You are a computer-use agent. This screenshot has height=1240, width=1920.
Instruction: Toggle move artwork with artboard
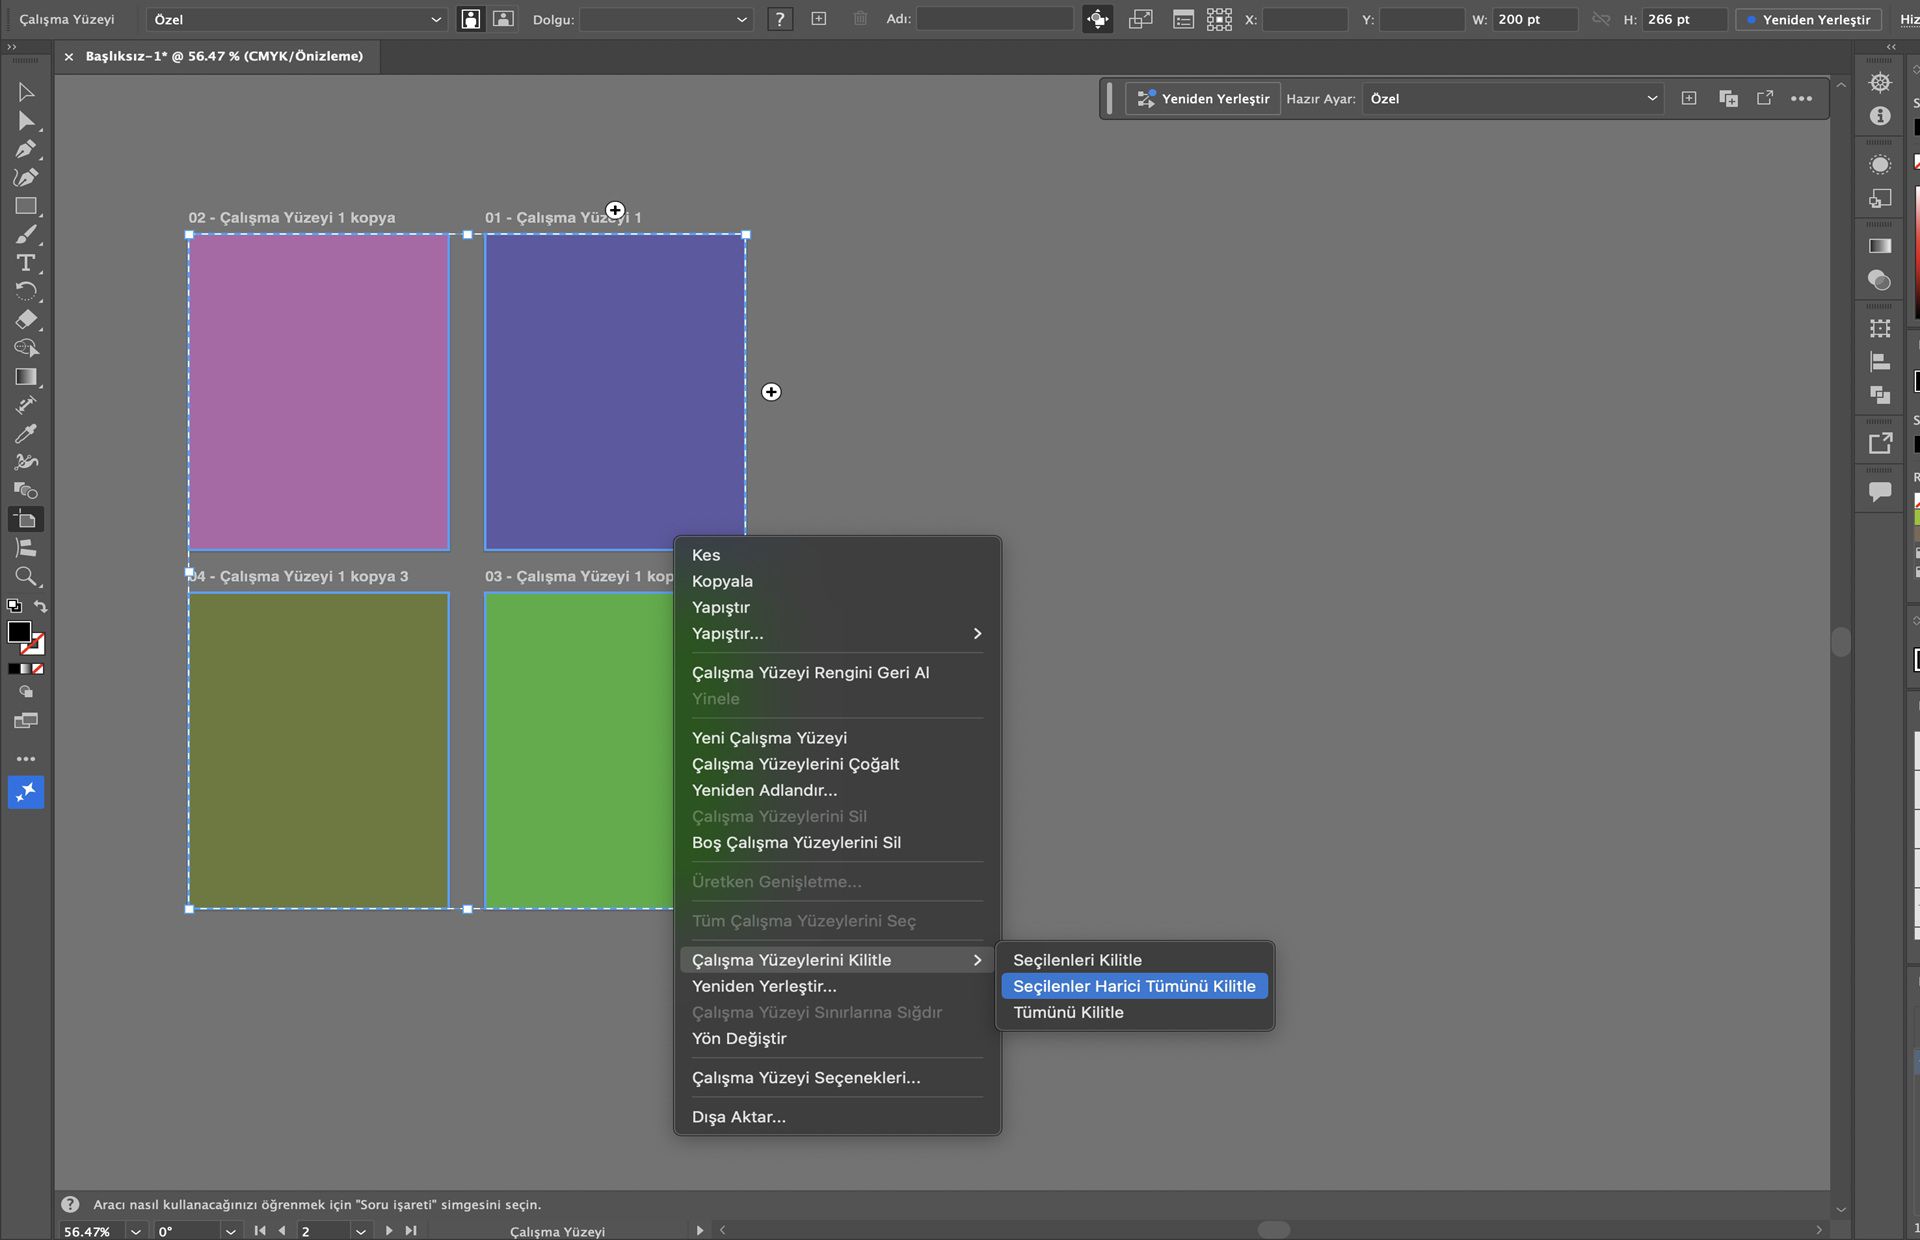pyautogui.click(x=1097, y=19)
